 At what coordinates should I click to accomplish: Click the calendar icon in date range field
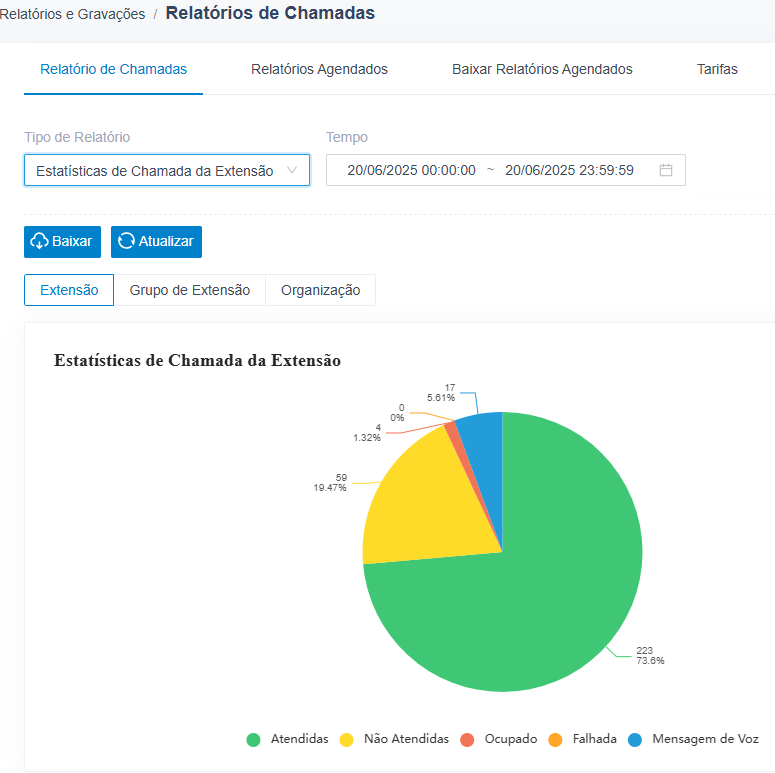click(x=666, y=170)
